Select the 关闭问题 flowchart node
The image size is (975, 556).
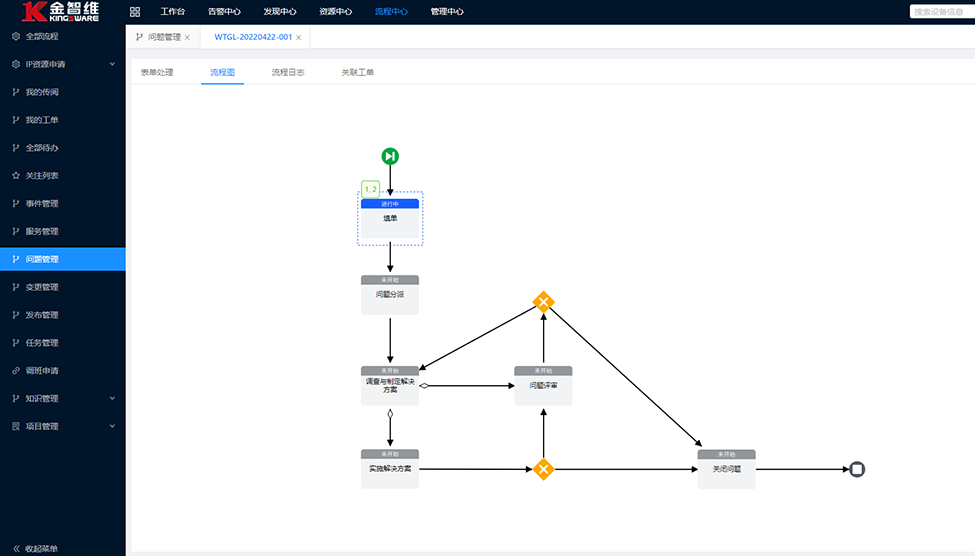(x=726, y=469)
